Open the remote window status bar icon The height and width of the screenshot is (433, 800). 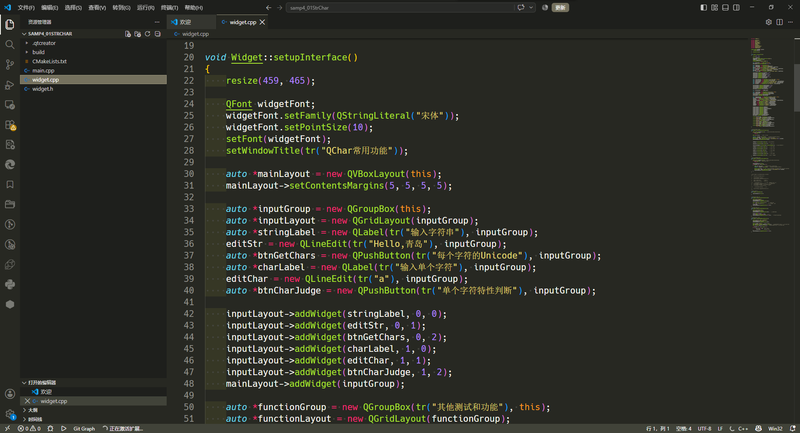(x=7, y=428)
